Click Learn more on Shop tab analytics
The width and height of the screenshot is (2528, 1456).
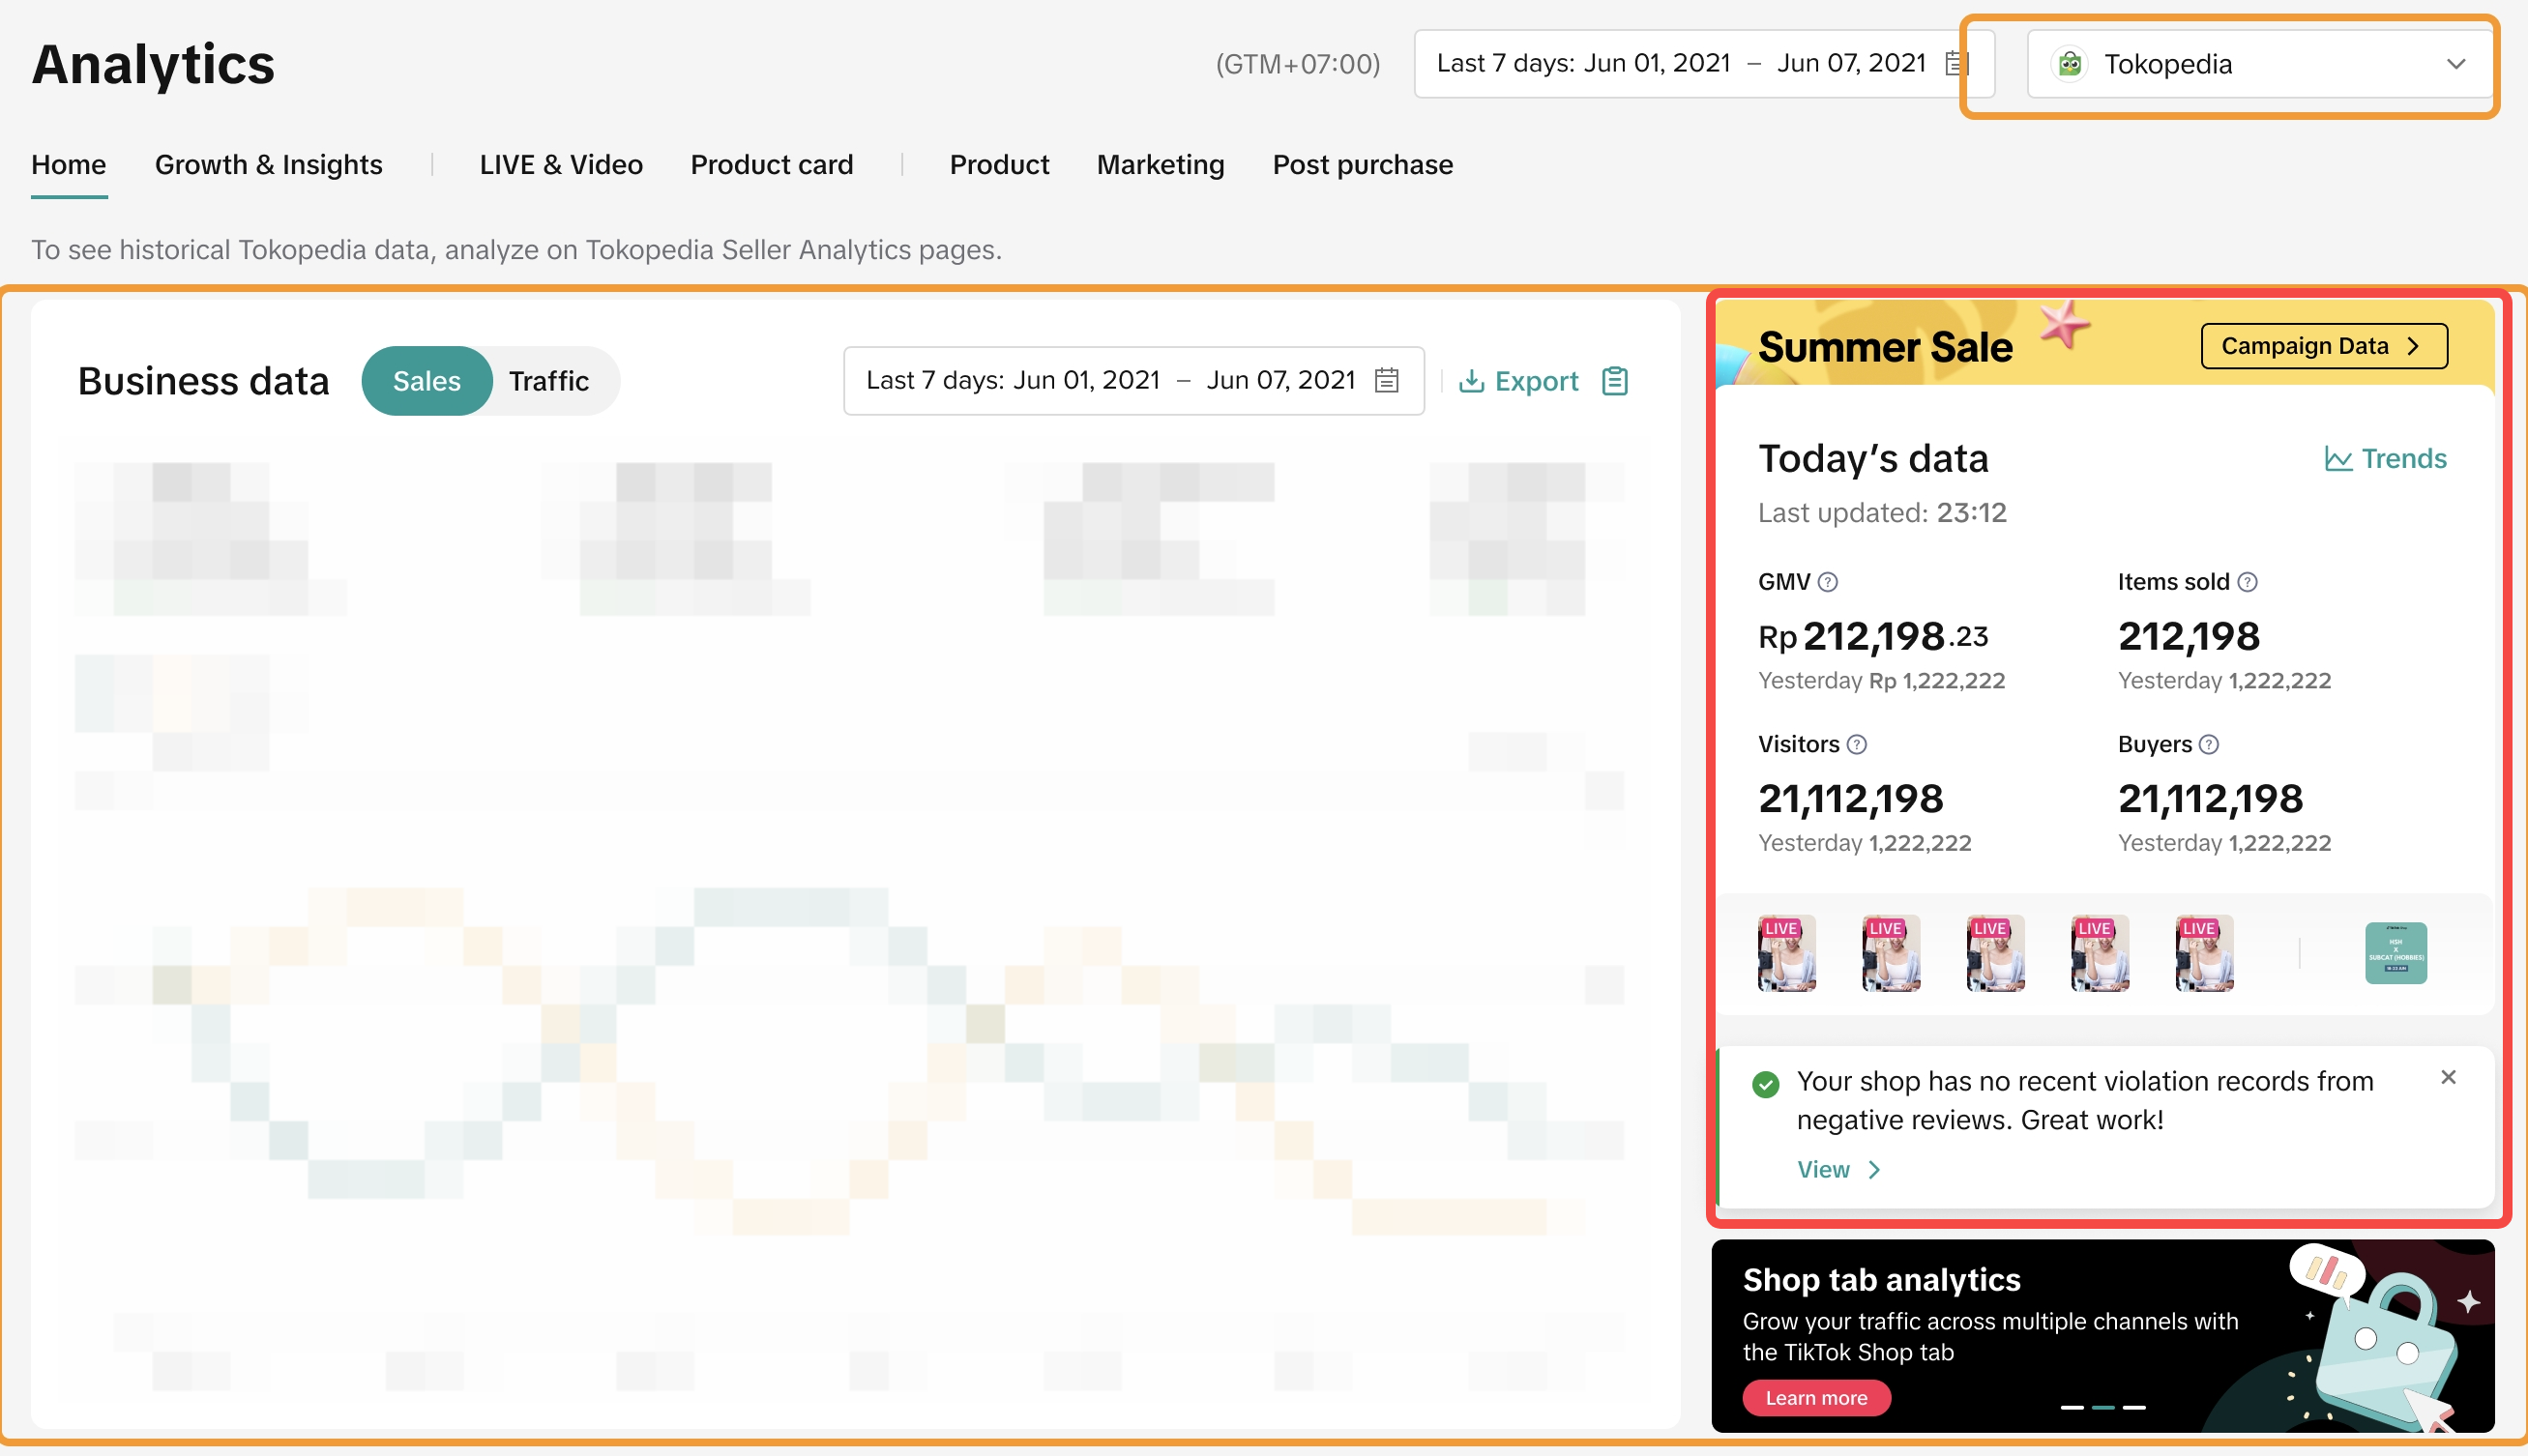1815,1398
